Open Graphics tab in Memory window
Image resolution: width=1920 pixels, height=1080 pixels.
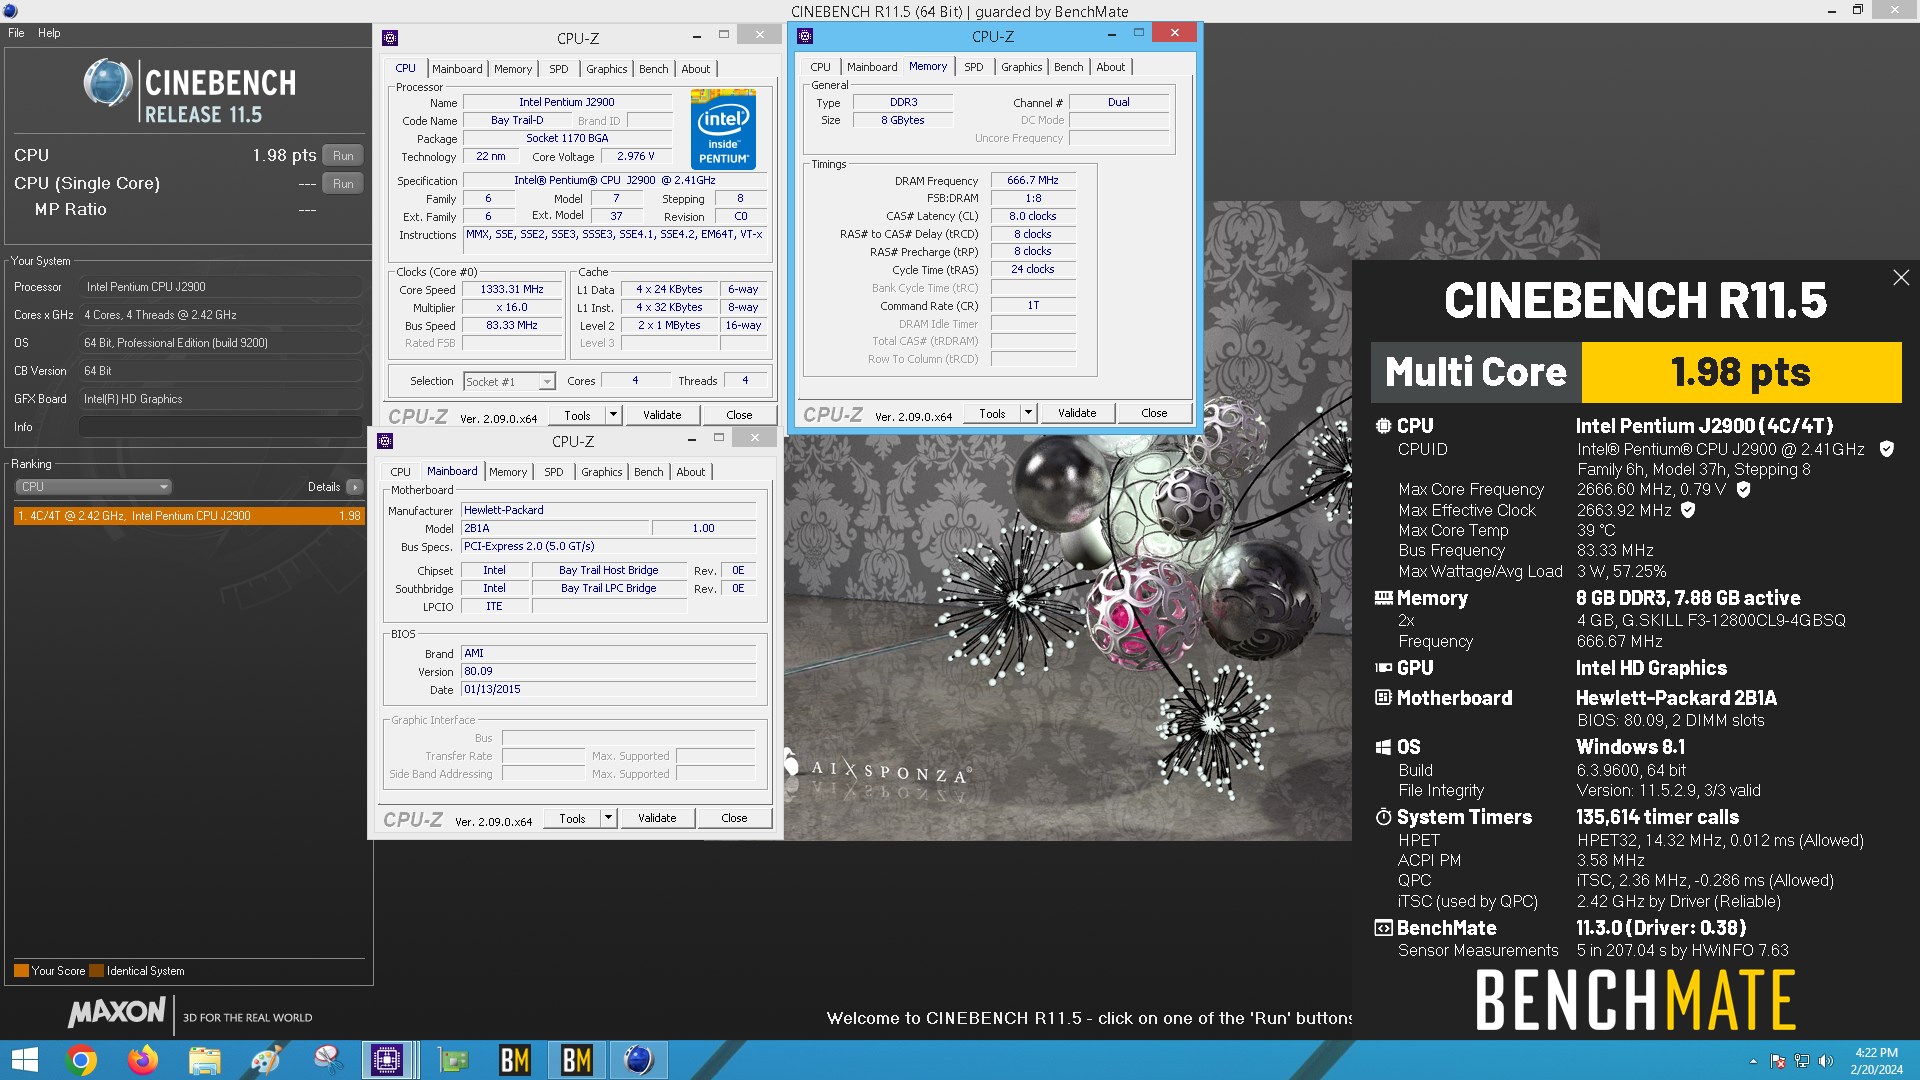[x=1021, y=67]
